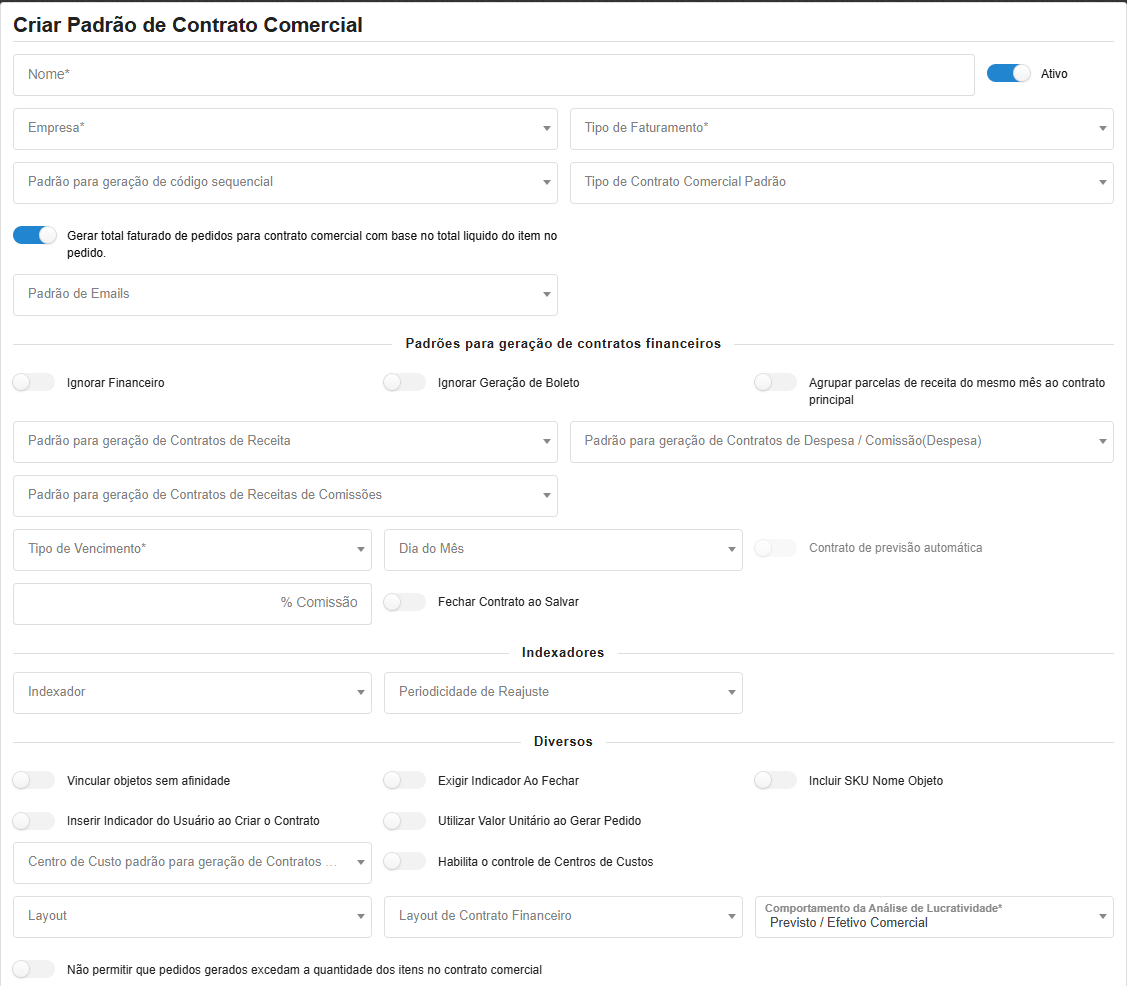Enable the Ignorar Financeiro switch
The width and height of the screenshot is (1127, 986).
pos(34,382)
